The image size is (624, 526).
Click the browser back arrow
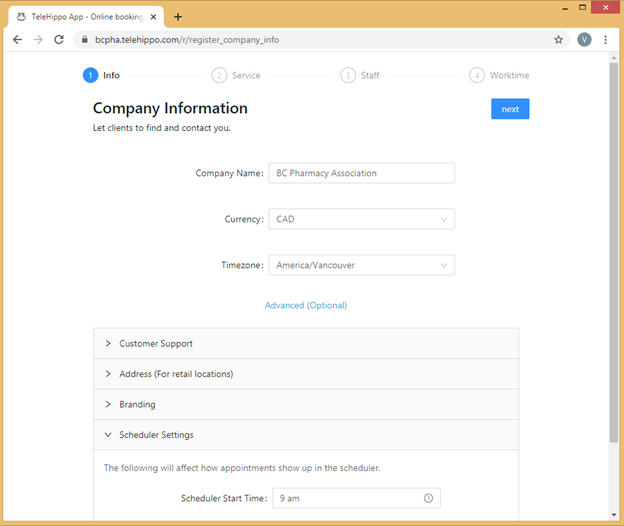[x=18, y=40]
